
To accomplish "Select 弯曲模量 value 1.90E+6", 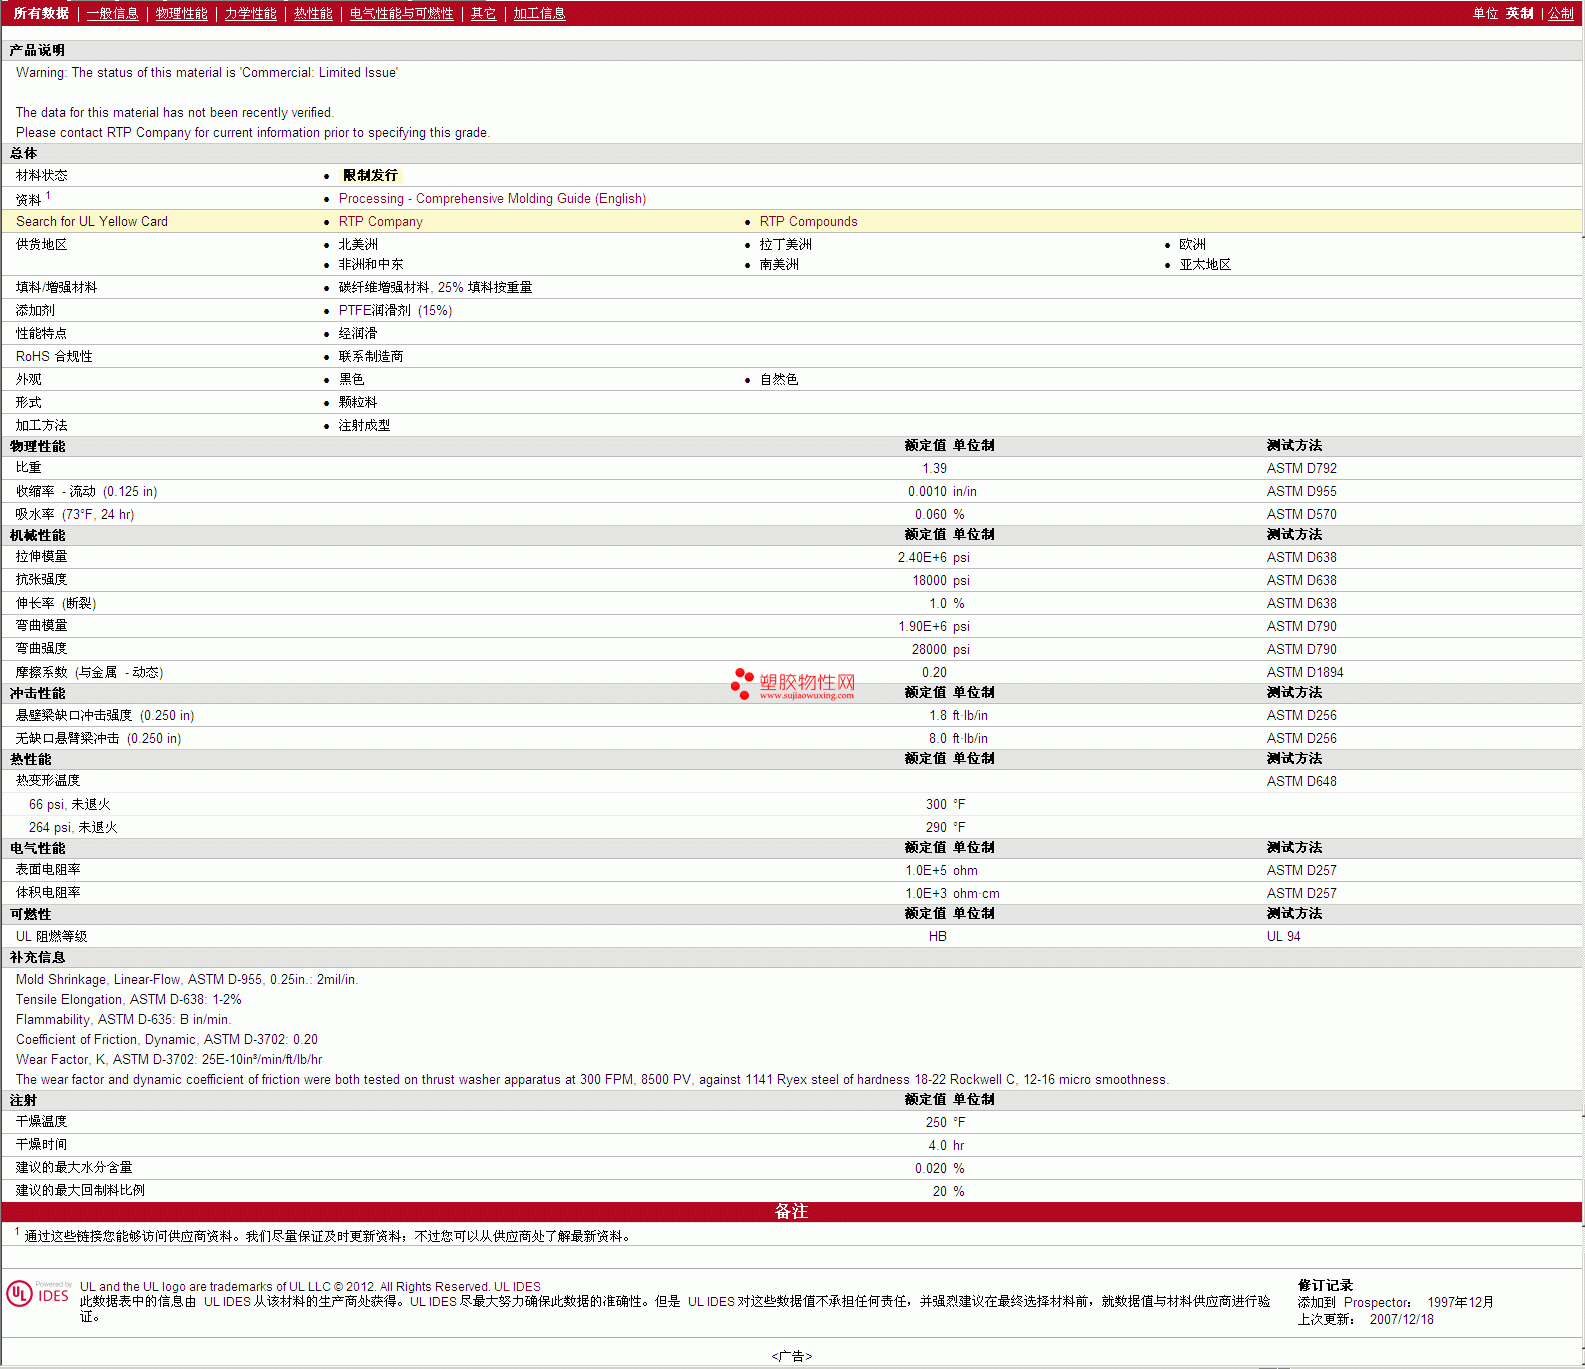I will (x=922, y=626).
